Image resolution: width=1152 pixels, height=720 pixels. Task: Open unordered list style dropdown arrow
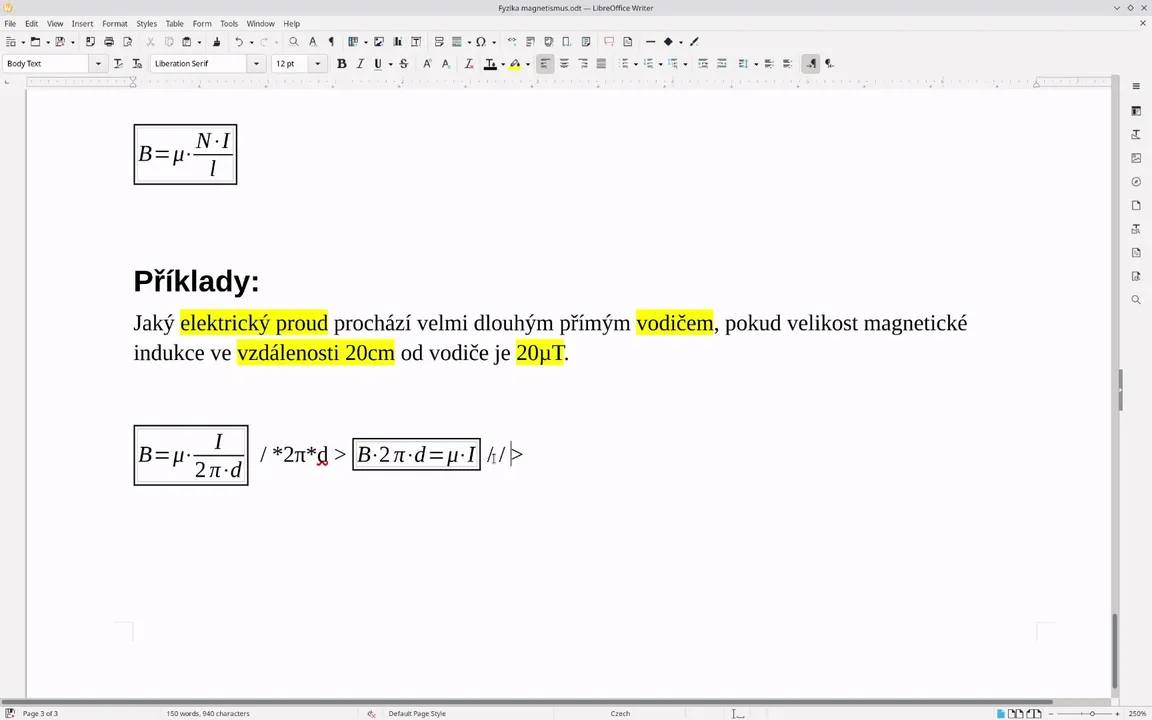tap(636, 65)
